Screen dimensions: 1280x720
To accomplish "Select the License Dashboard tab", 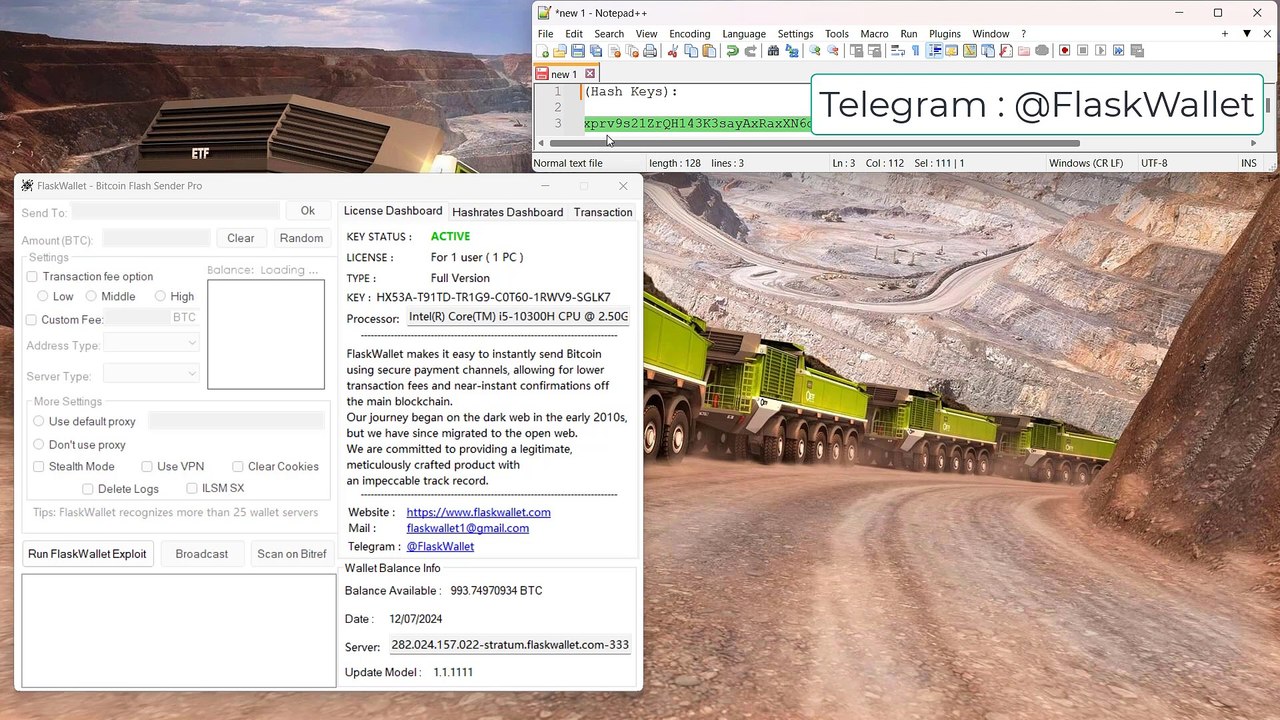I will [393, 211].
